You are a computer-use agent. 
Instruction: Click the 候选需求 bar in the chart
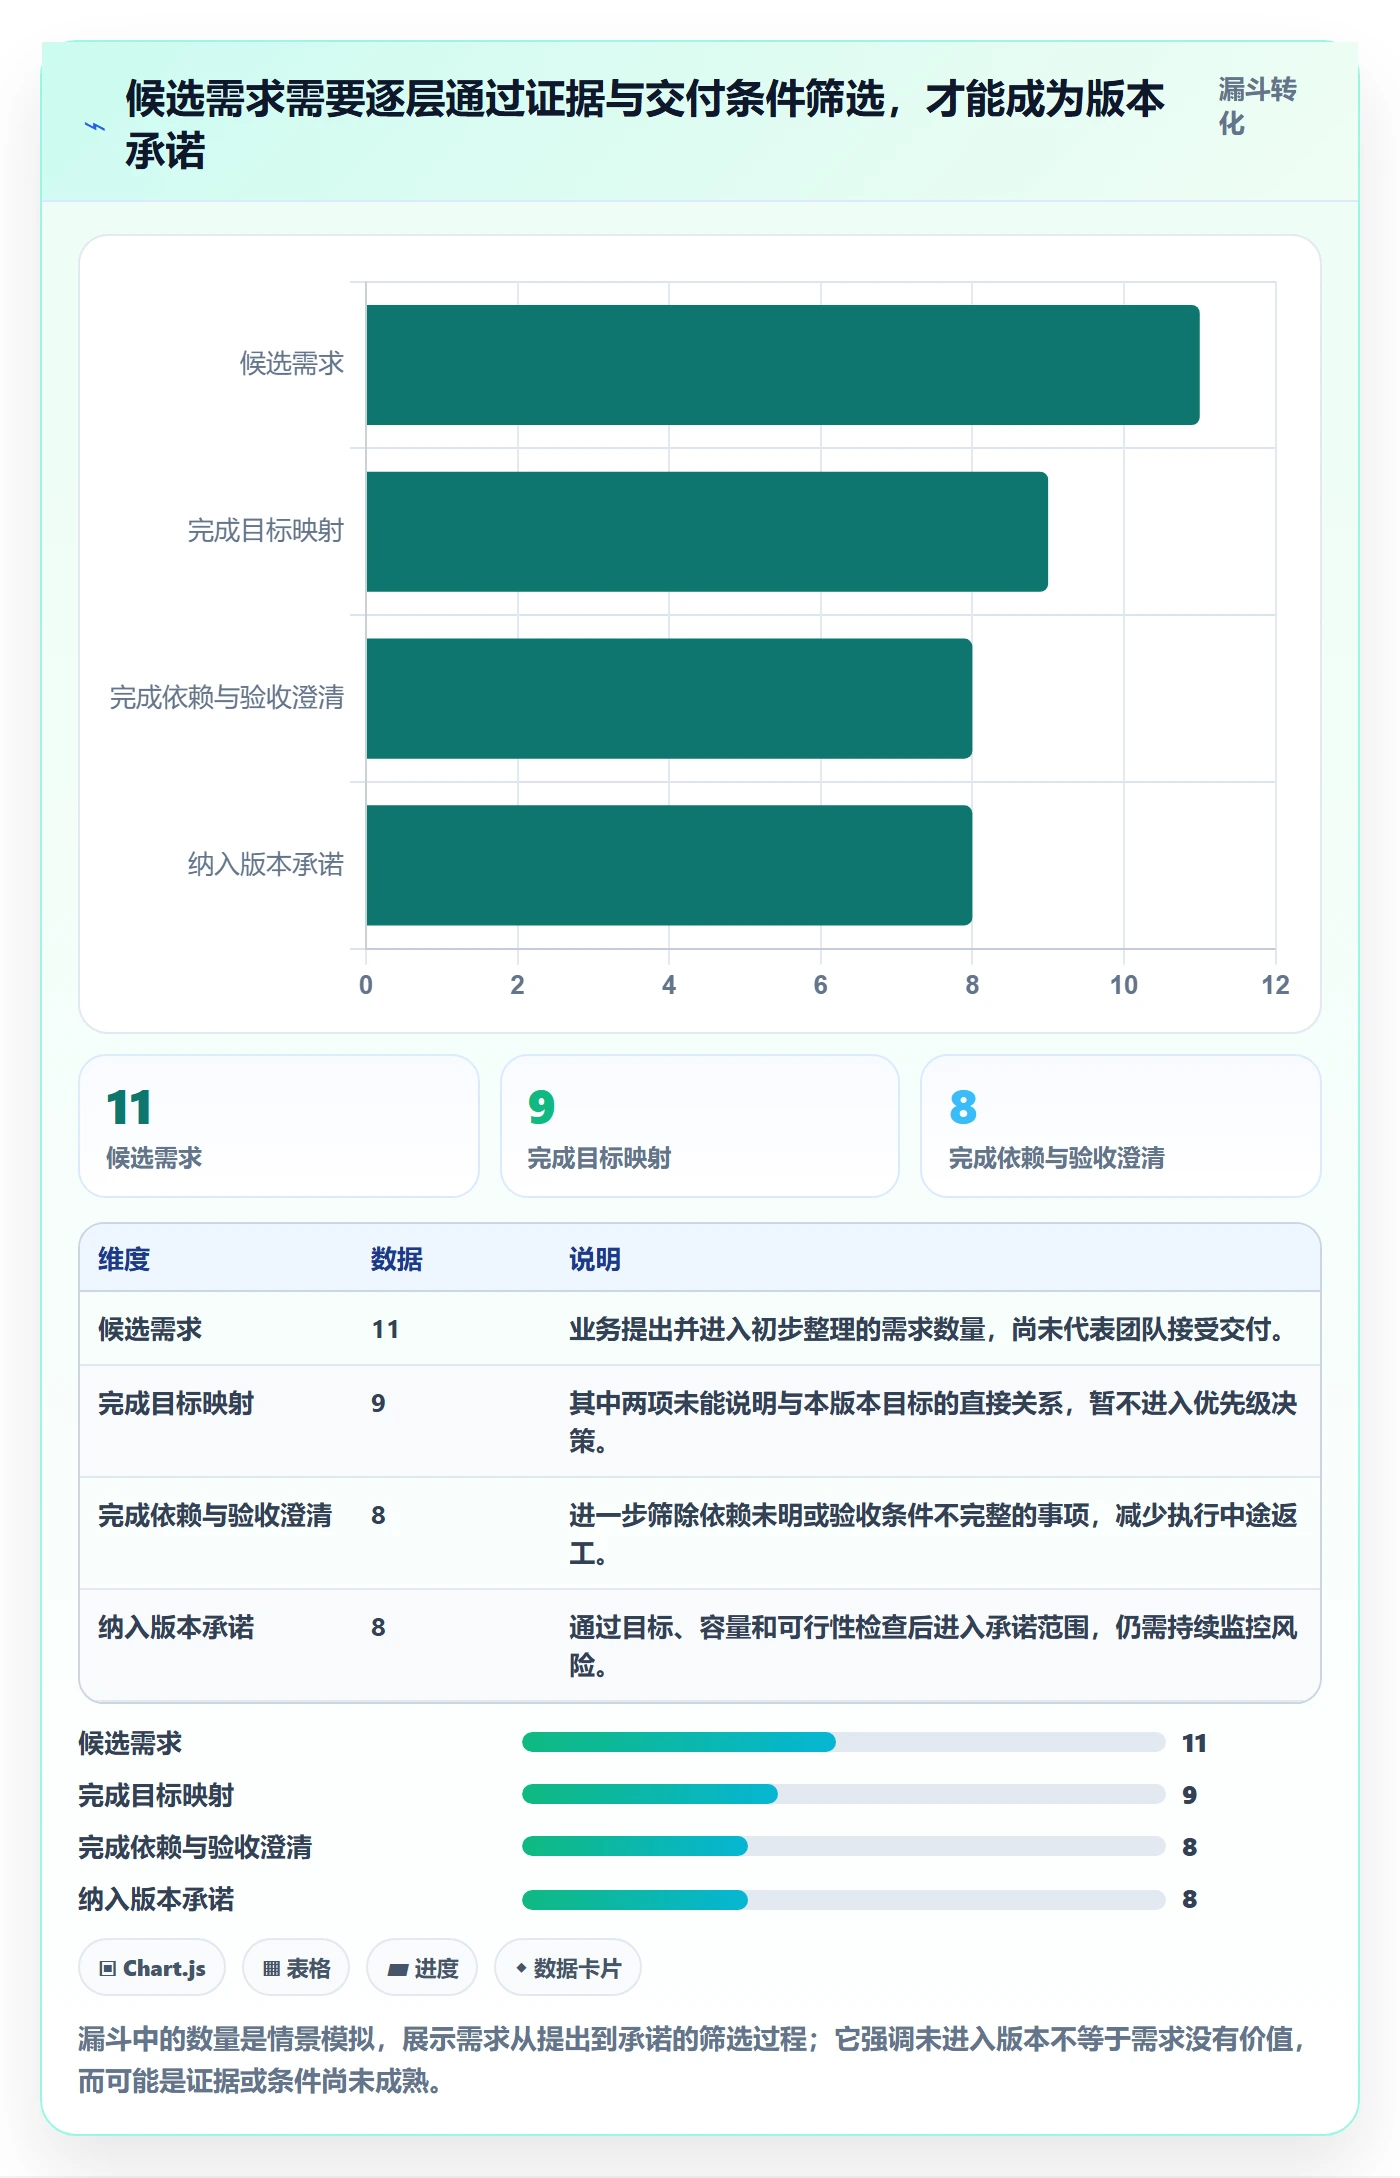point(783,365)
